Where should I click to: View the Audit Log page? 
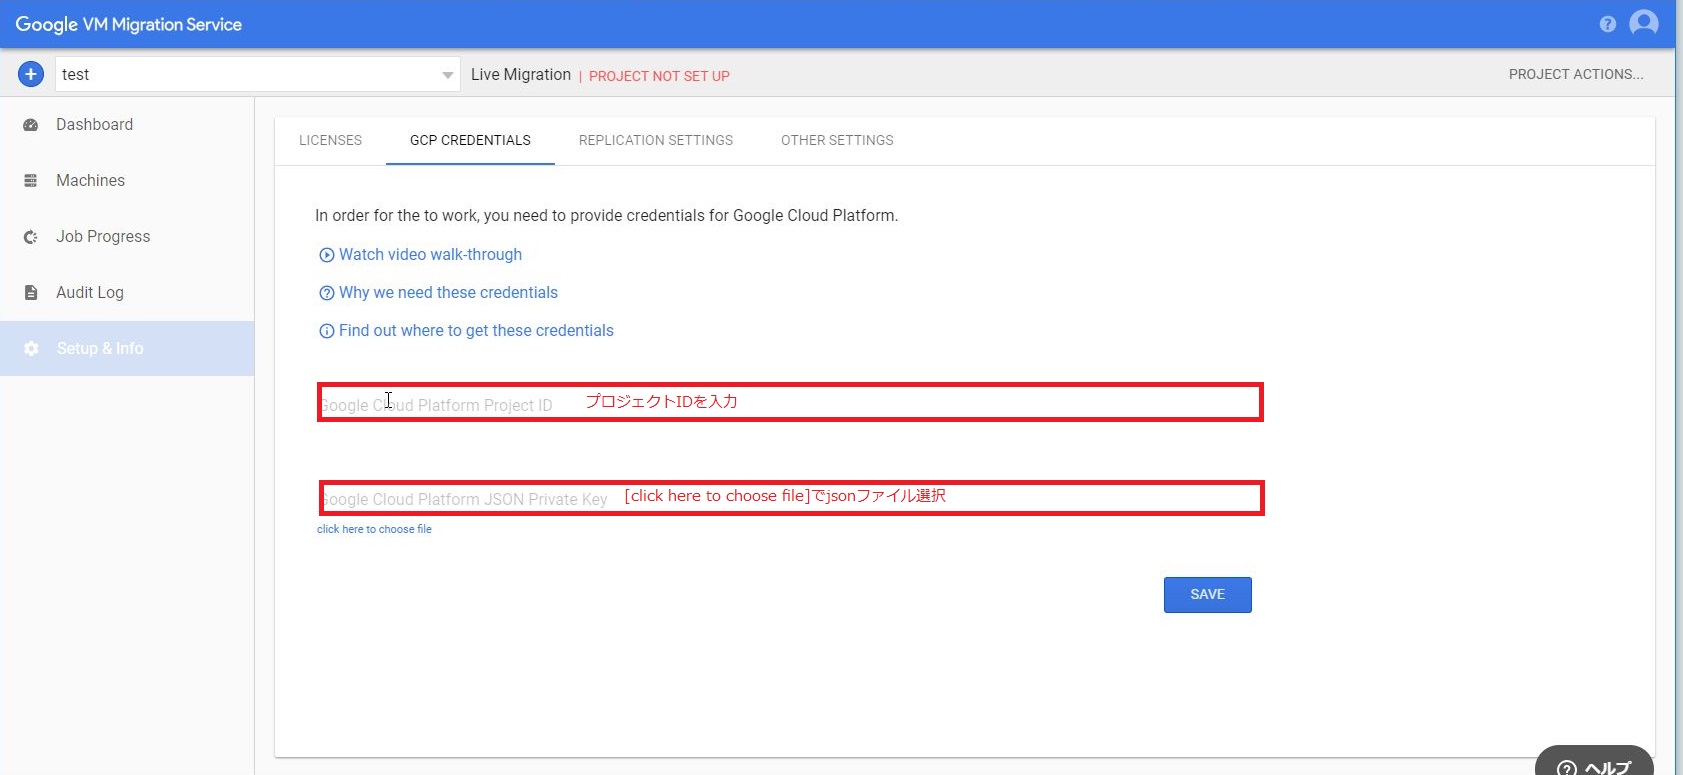tap(127, 293)
